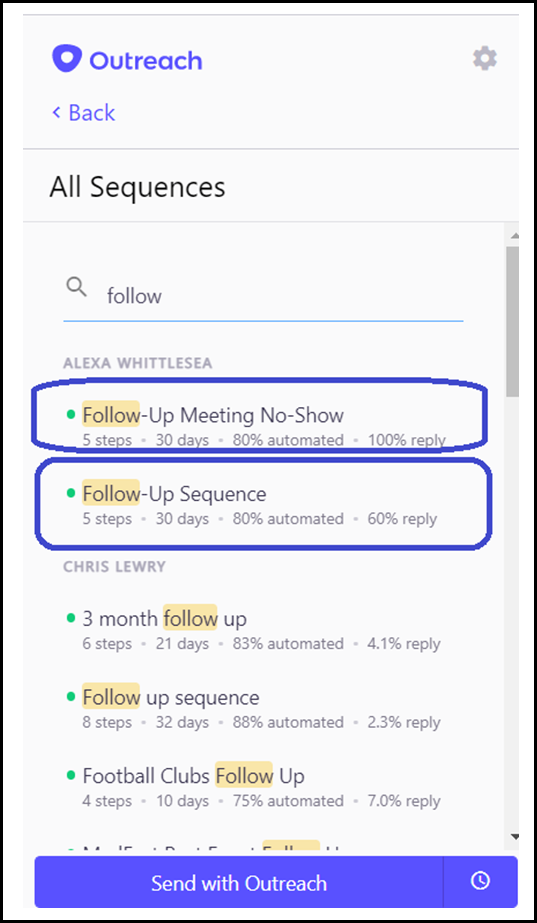The height and width of the screenshot is (923, 537).
Task: Click the vertical scrollbar thumb
Action: tap(513, 321)
